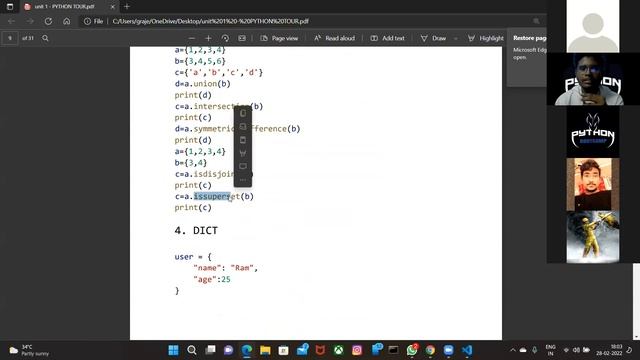Switch to Zoom app on taskbar
Screen dimensions: 640x360
(449, 350)
